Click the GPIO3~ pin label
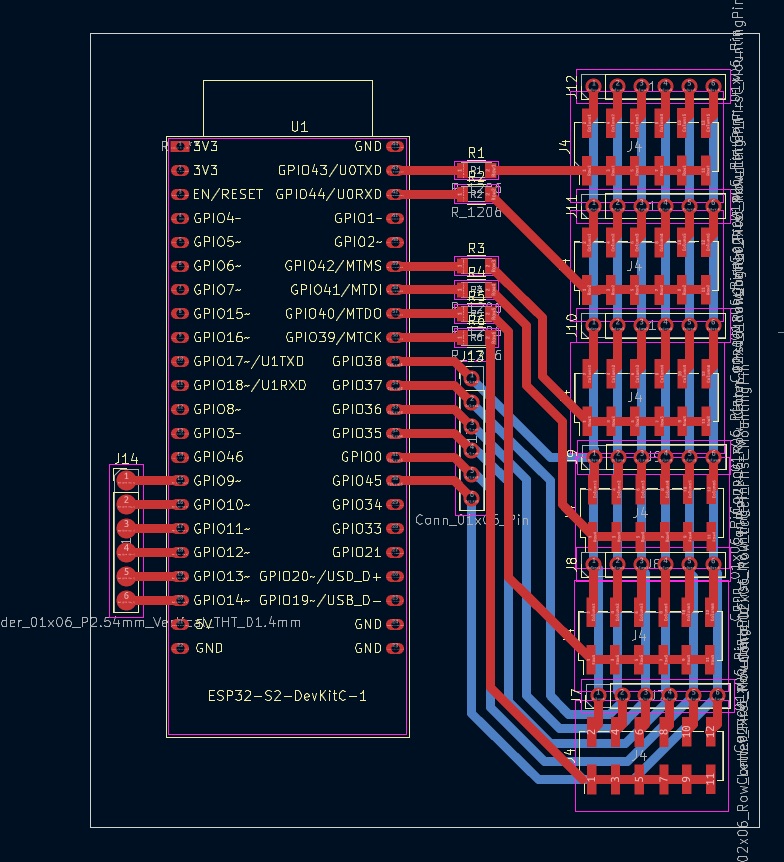 click(x=217, y=433)
